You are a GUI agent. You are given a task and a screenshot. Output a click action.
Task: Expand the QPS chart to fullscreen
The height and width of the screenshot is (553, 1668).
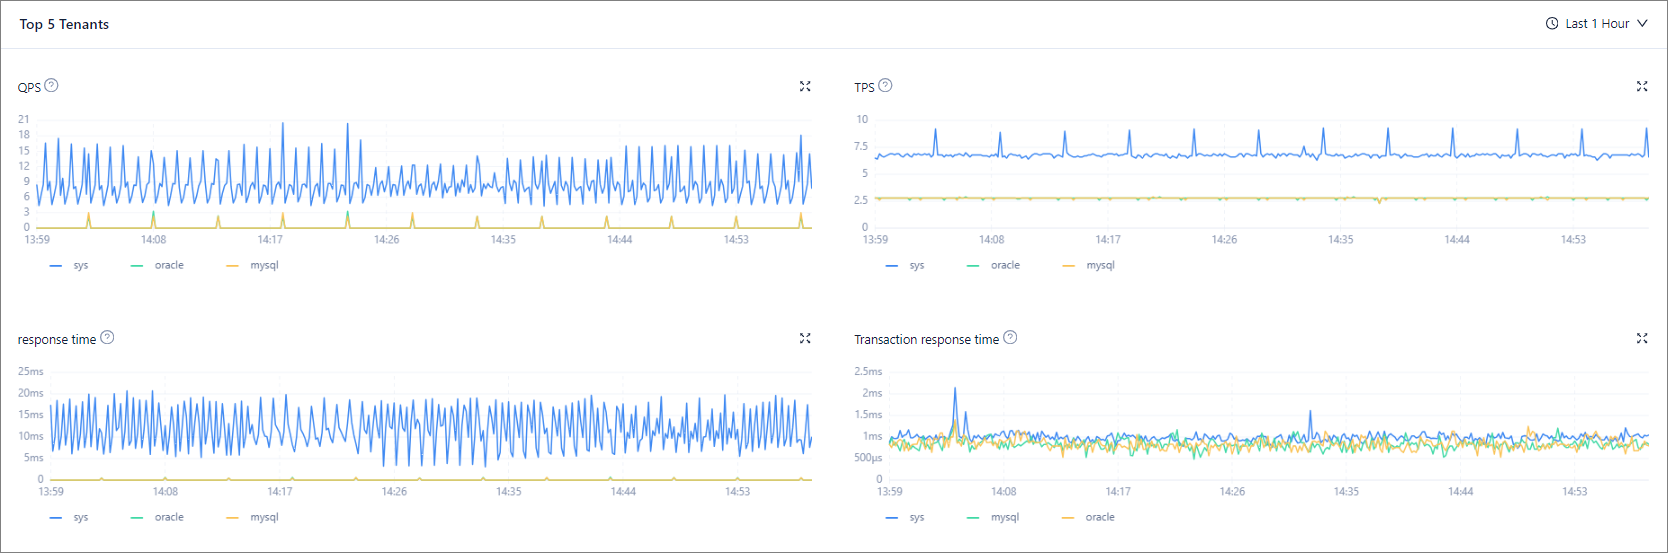[x=805, y=87]
